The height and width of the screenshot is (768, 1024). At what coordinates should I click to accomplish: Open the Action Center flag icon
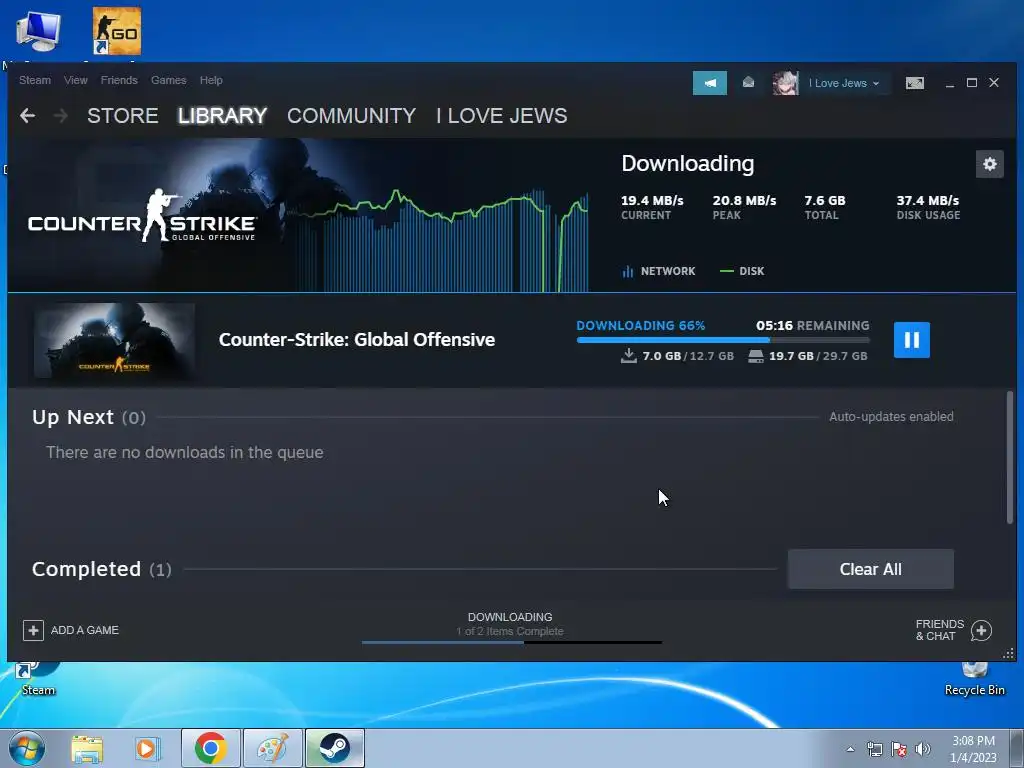tap(899, 749)
